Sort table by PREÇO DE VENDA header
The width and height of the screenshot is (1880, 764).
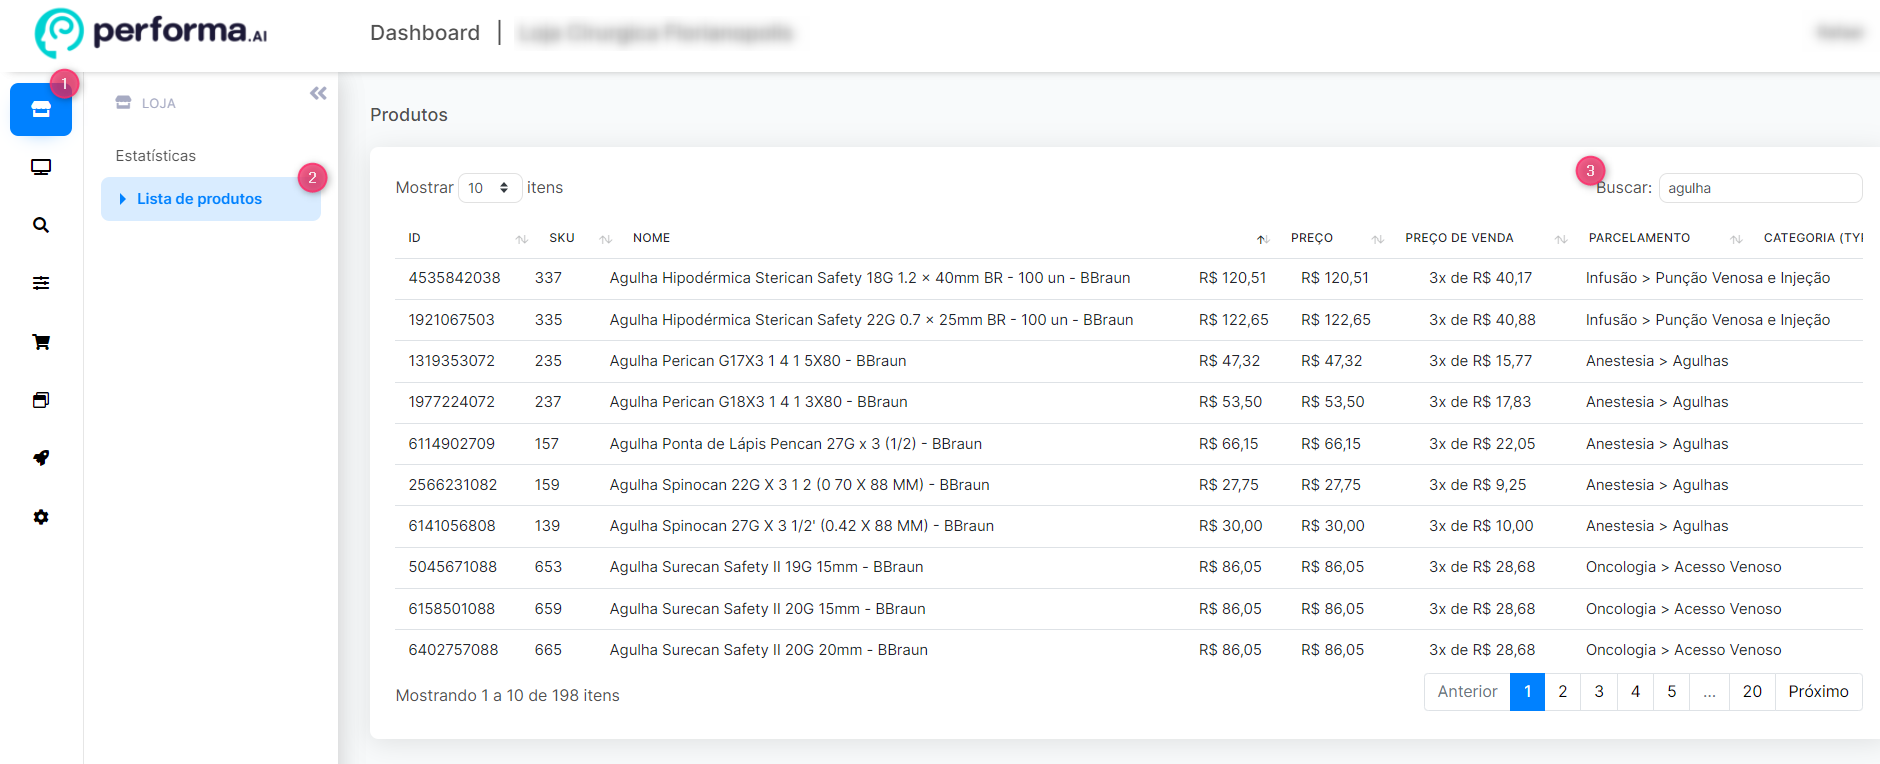click(1459, 238)
